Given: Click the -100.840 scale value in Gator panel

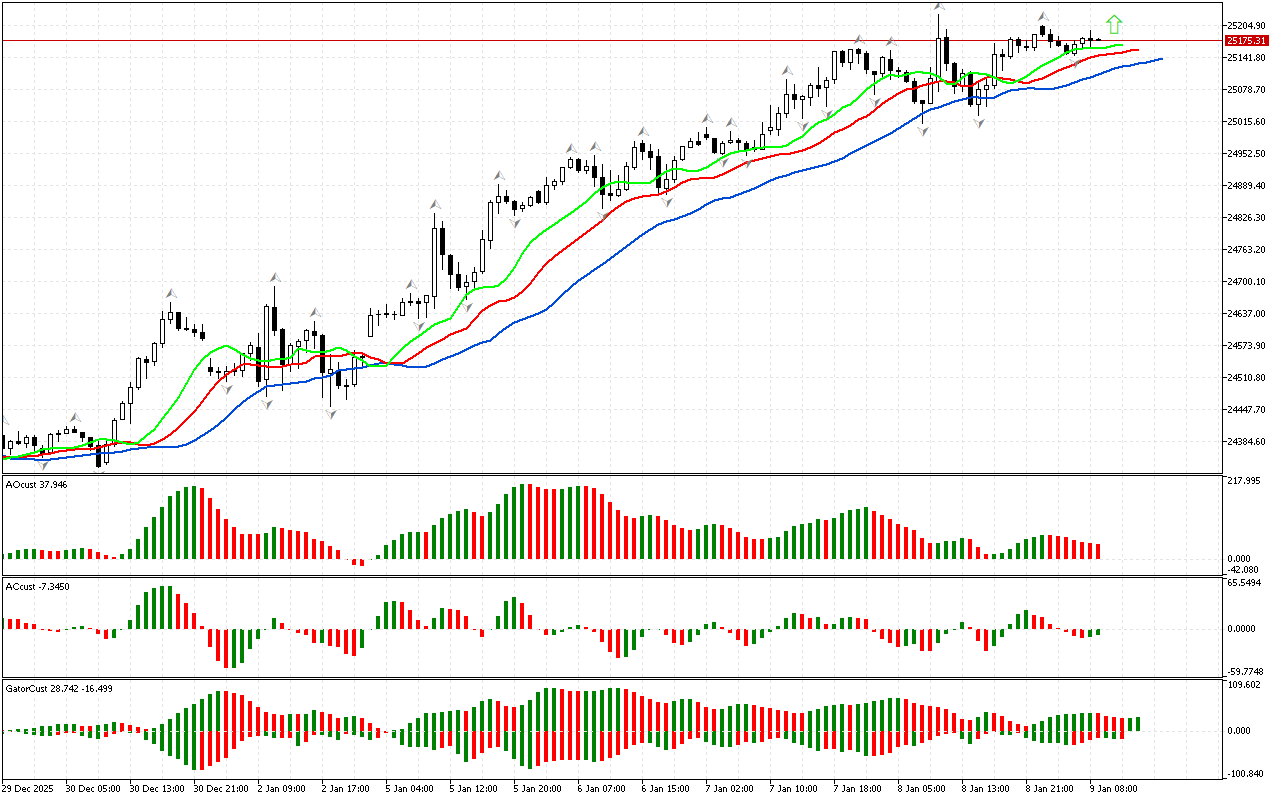Looking at the screenshot, I should click(1245, 773).
